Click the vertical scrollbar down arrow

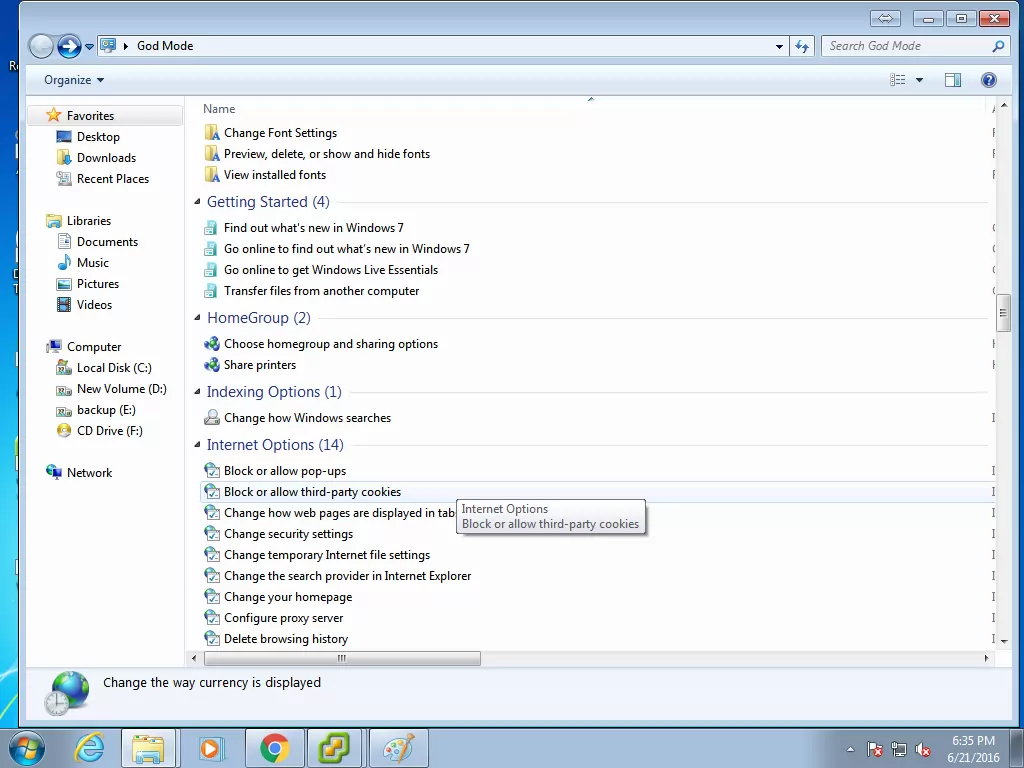coord(1004,641)
